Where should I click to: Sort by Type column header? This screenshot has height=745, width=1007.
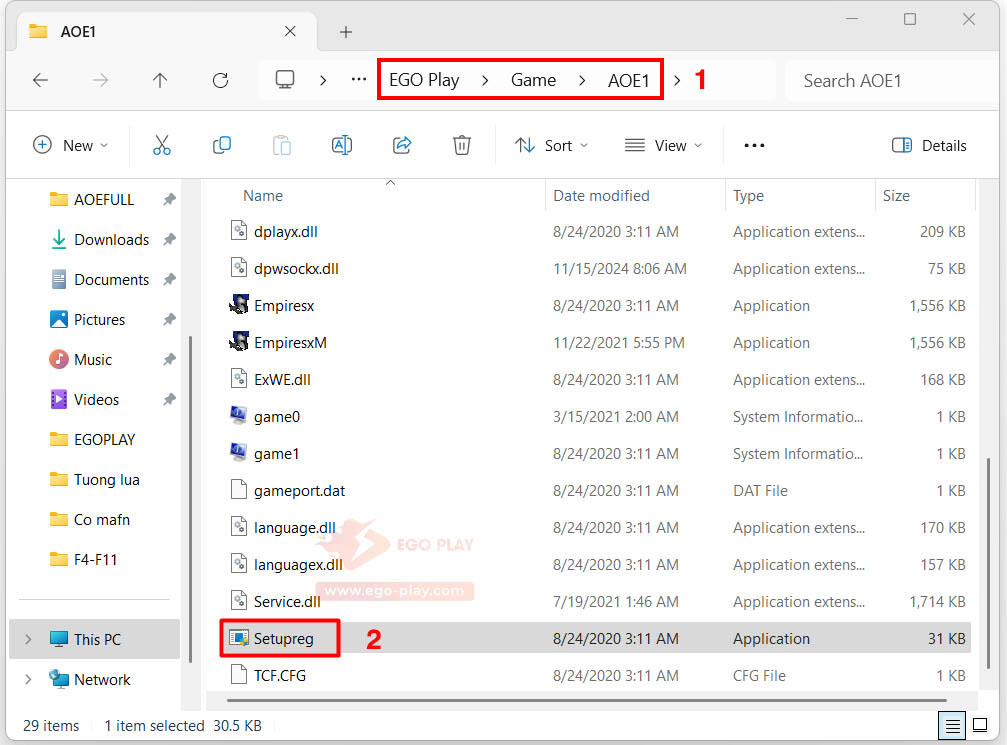(x=748, y=196)
